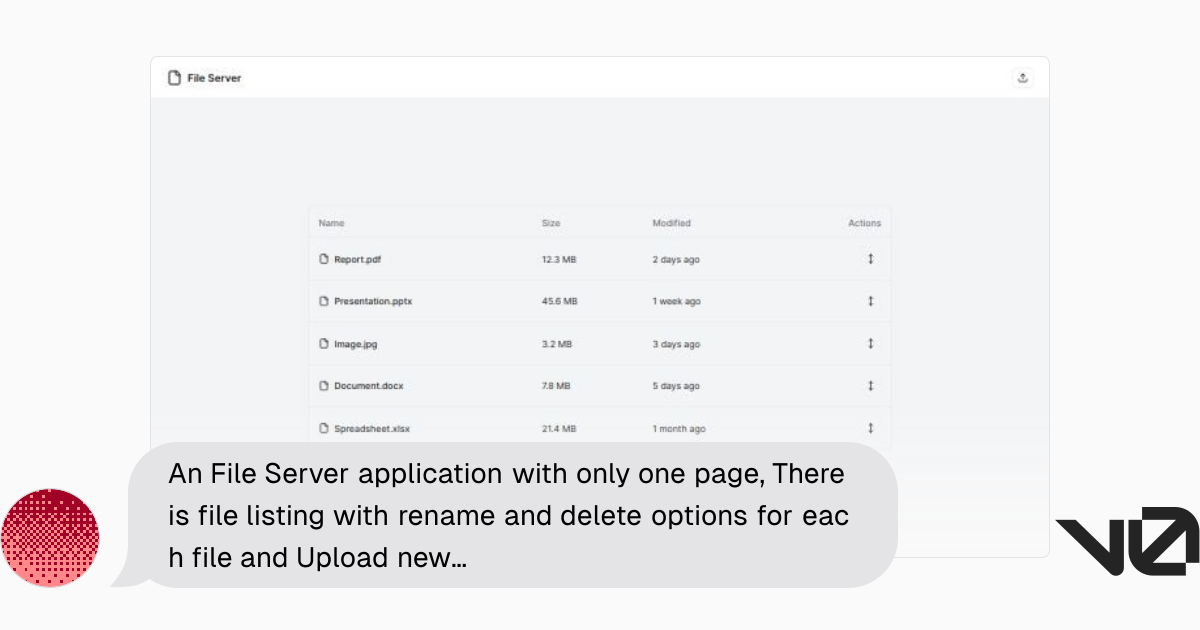Click the '1 week ago' modified date

677,301
